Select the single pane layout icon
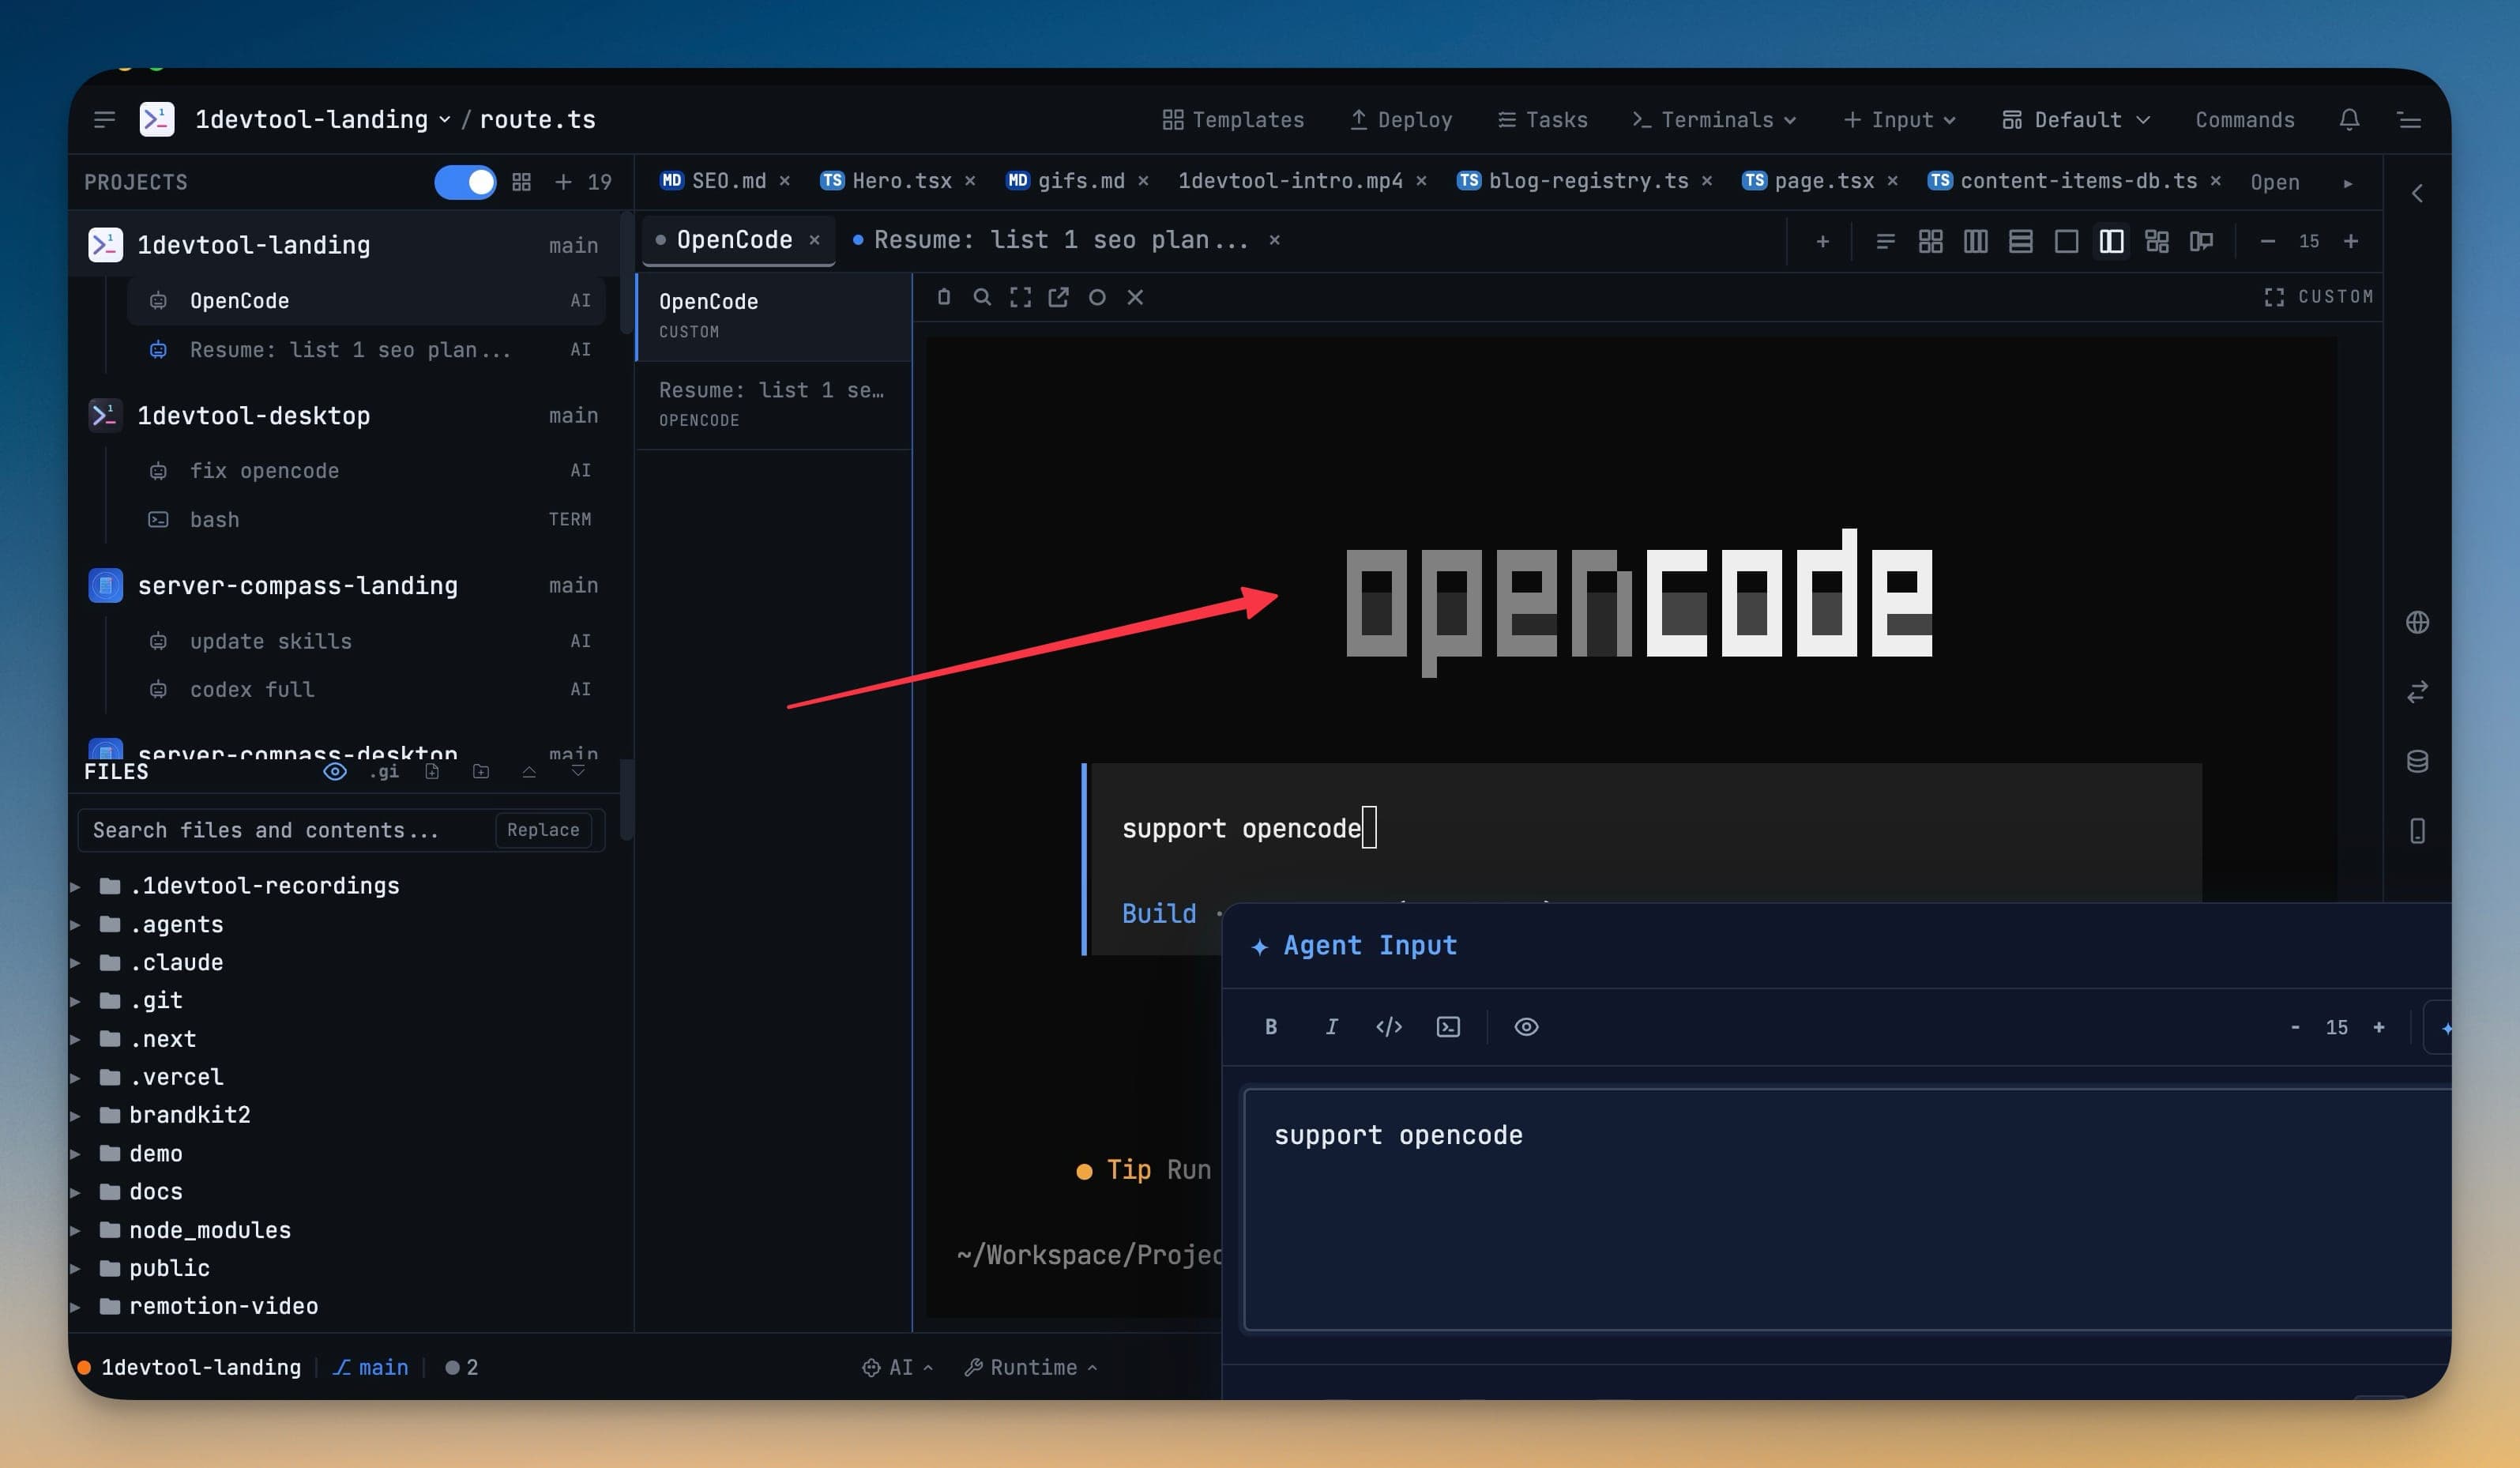Viewport: 2520px width, 1468px height. (2066, 241)
